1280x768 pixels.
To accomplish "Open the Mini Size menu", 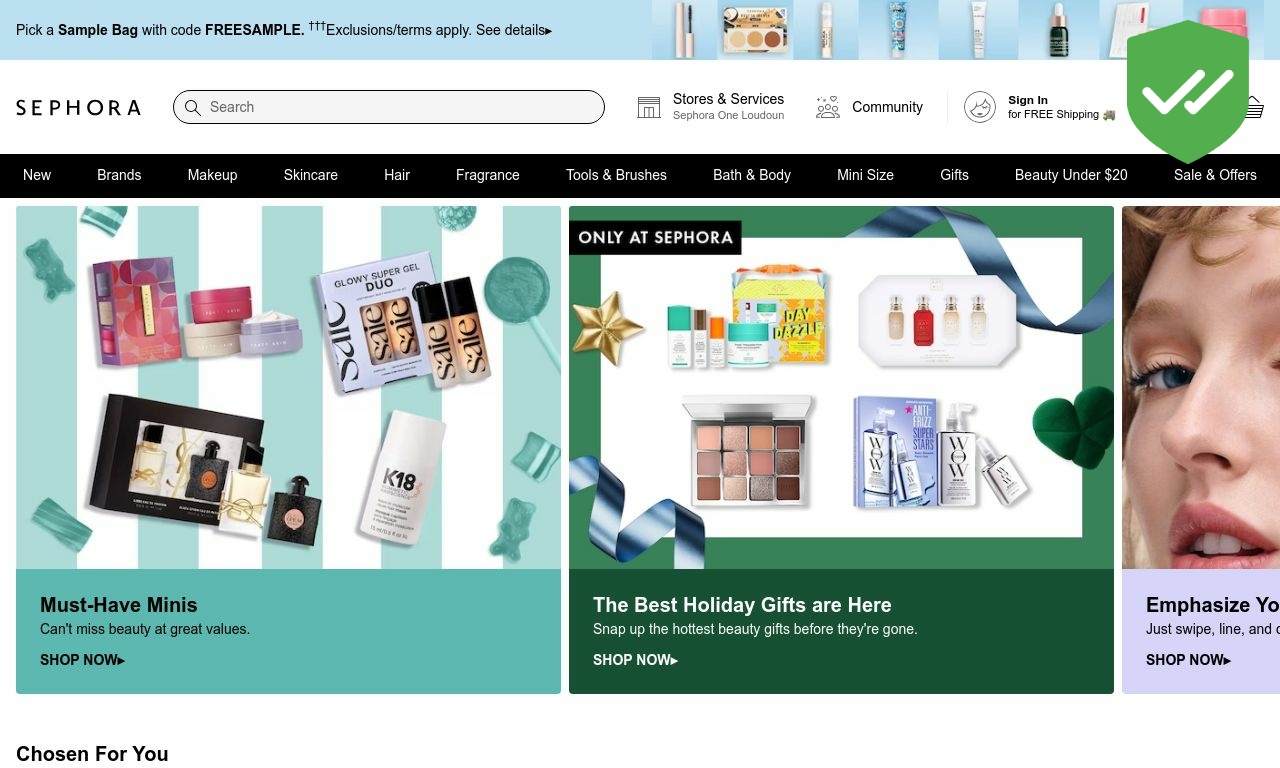I will [x=865, y=175].
